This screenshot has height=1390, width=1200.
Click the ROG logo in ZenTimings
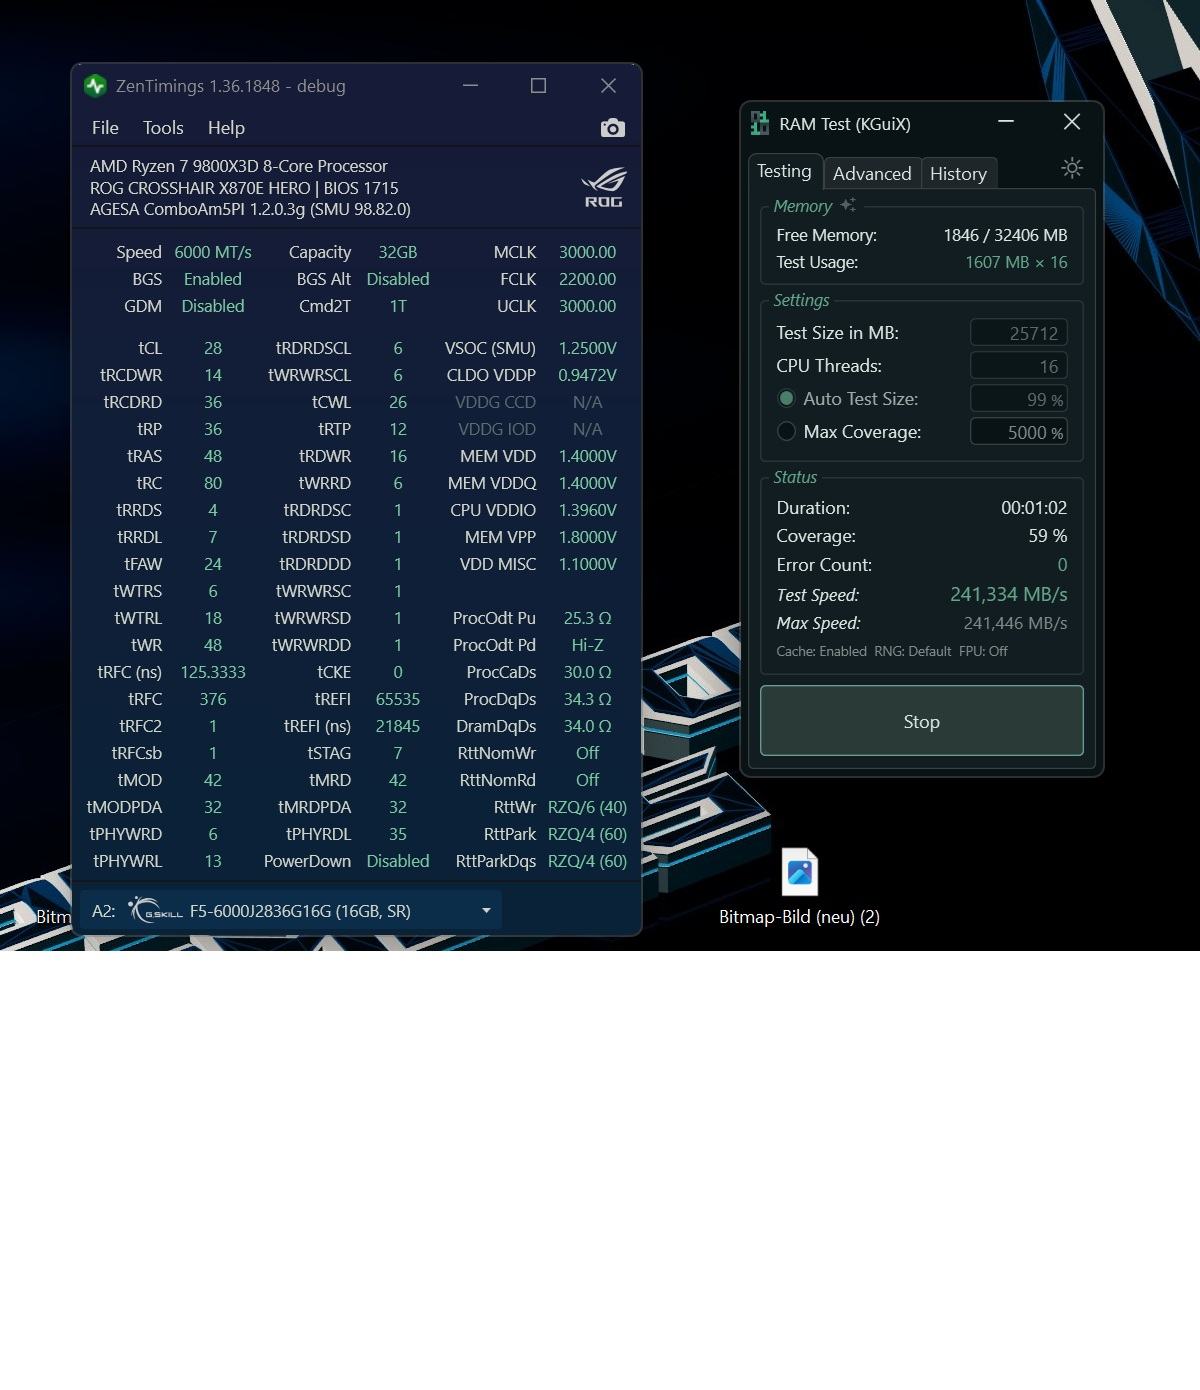(x=603, y=187)
